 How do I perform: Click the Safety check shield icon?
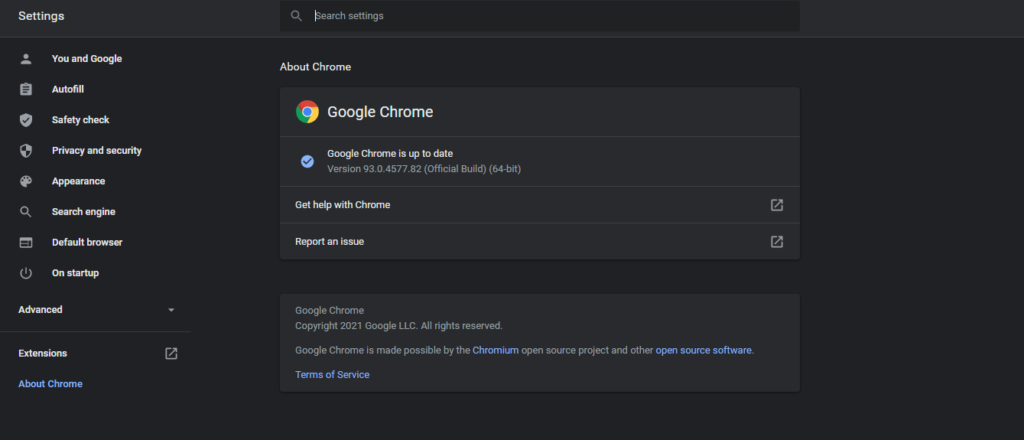pos(26,120)
